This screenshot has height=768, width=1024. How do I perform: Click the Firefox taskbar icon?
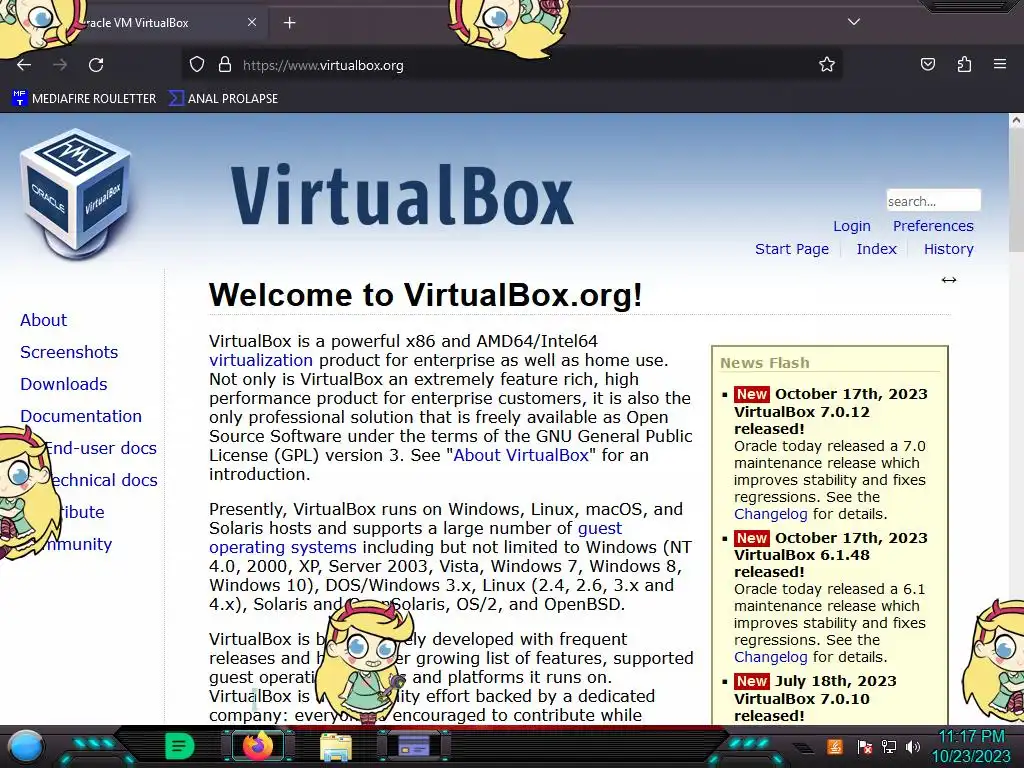(x=258, y=746)
